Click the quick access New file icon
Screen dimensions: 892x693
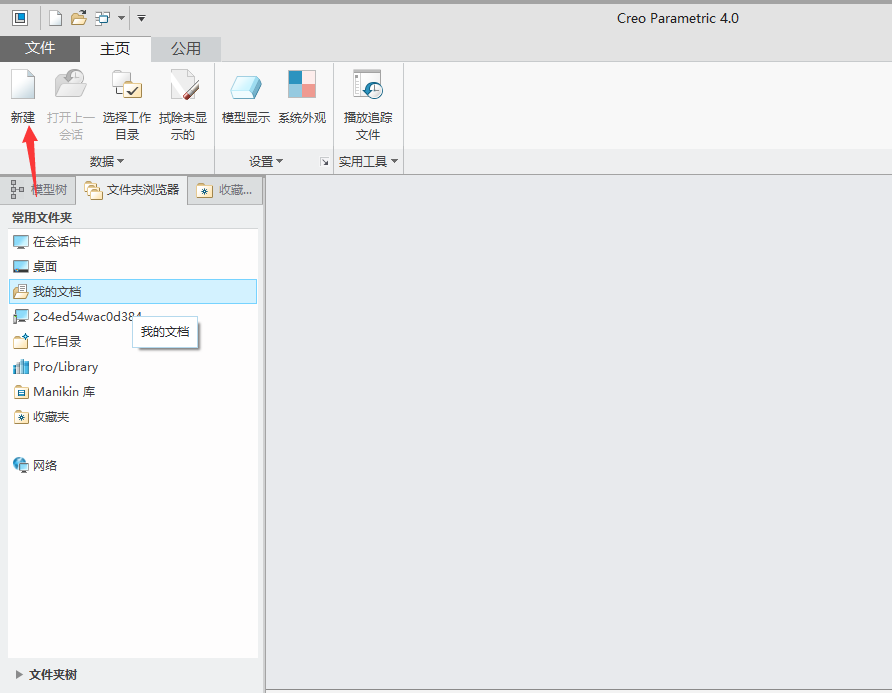pyautogui.click(x=55, y=18)
